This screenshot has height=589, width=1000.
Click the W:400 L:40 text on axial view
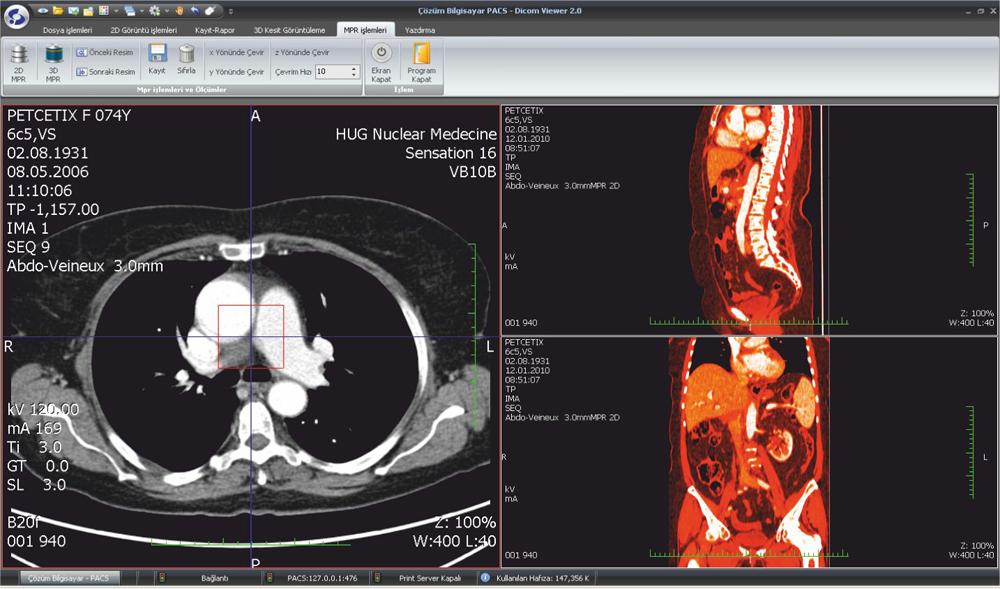[454, 541]
